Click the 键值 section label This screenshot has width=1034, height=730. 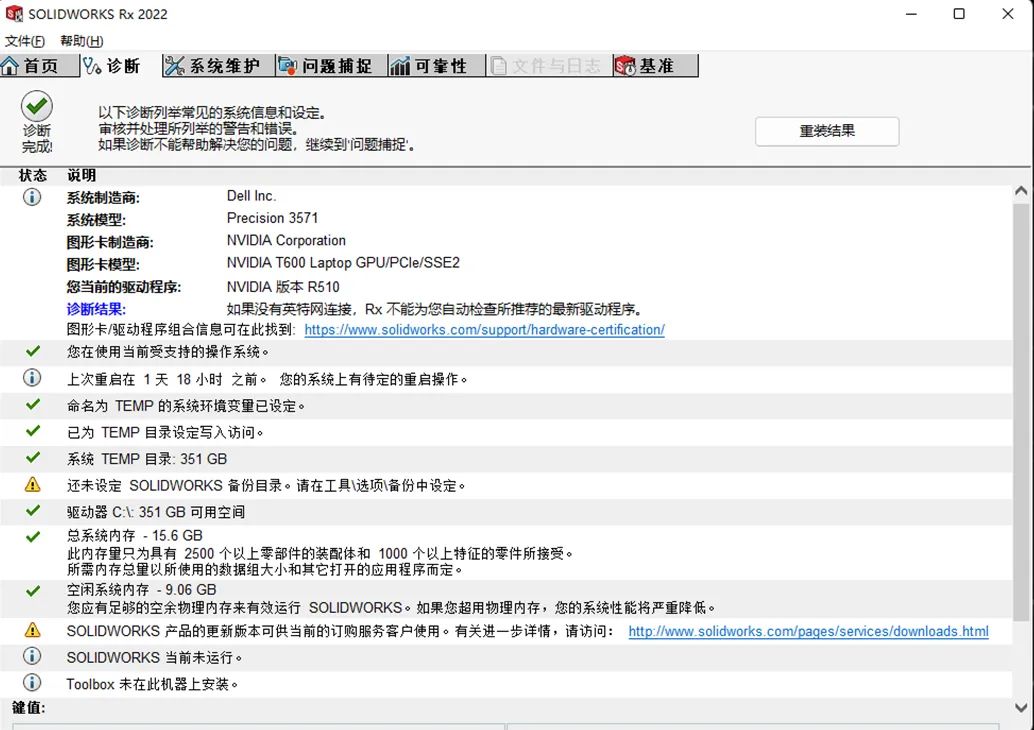29,708
